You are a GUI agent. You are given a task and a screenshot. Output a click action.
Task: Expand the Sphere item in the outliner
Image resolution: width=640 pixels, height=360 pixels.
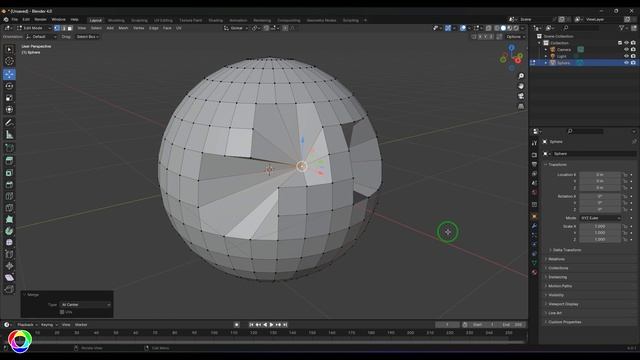coord(546,63)
